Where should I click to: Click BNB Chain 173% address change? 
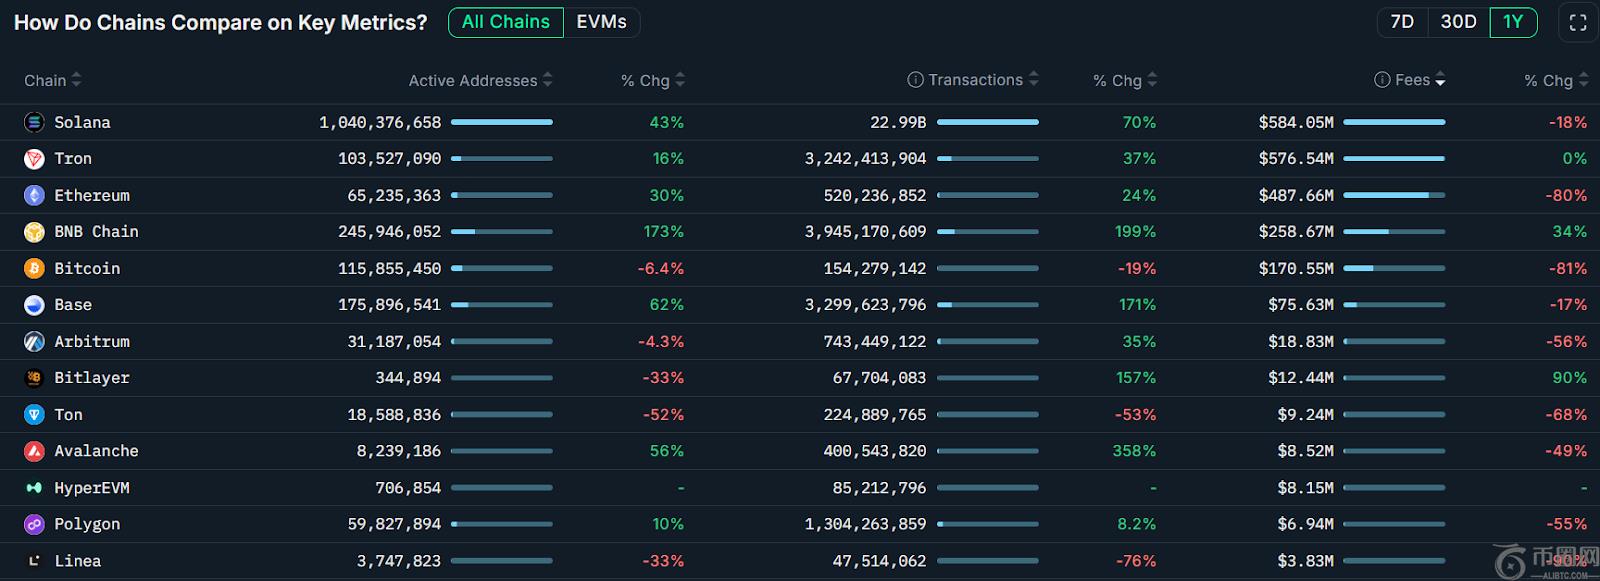pos(664,232)
